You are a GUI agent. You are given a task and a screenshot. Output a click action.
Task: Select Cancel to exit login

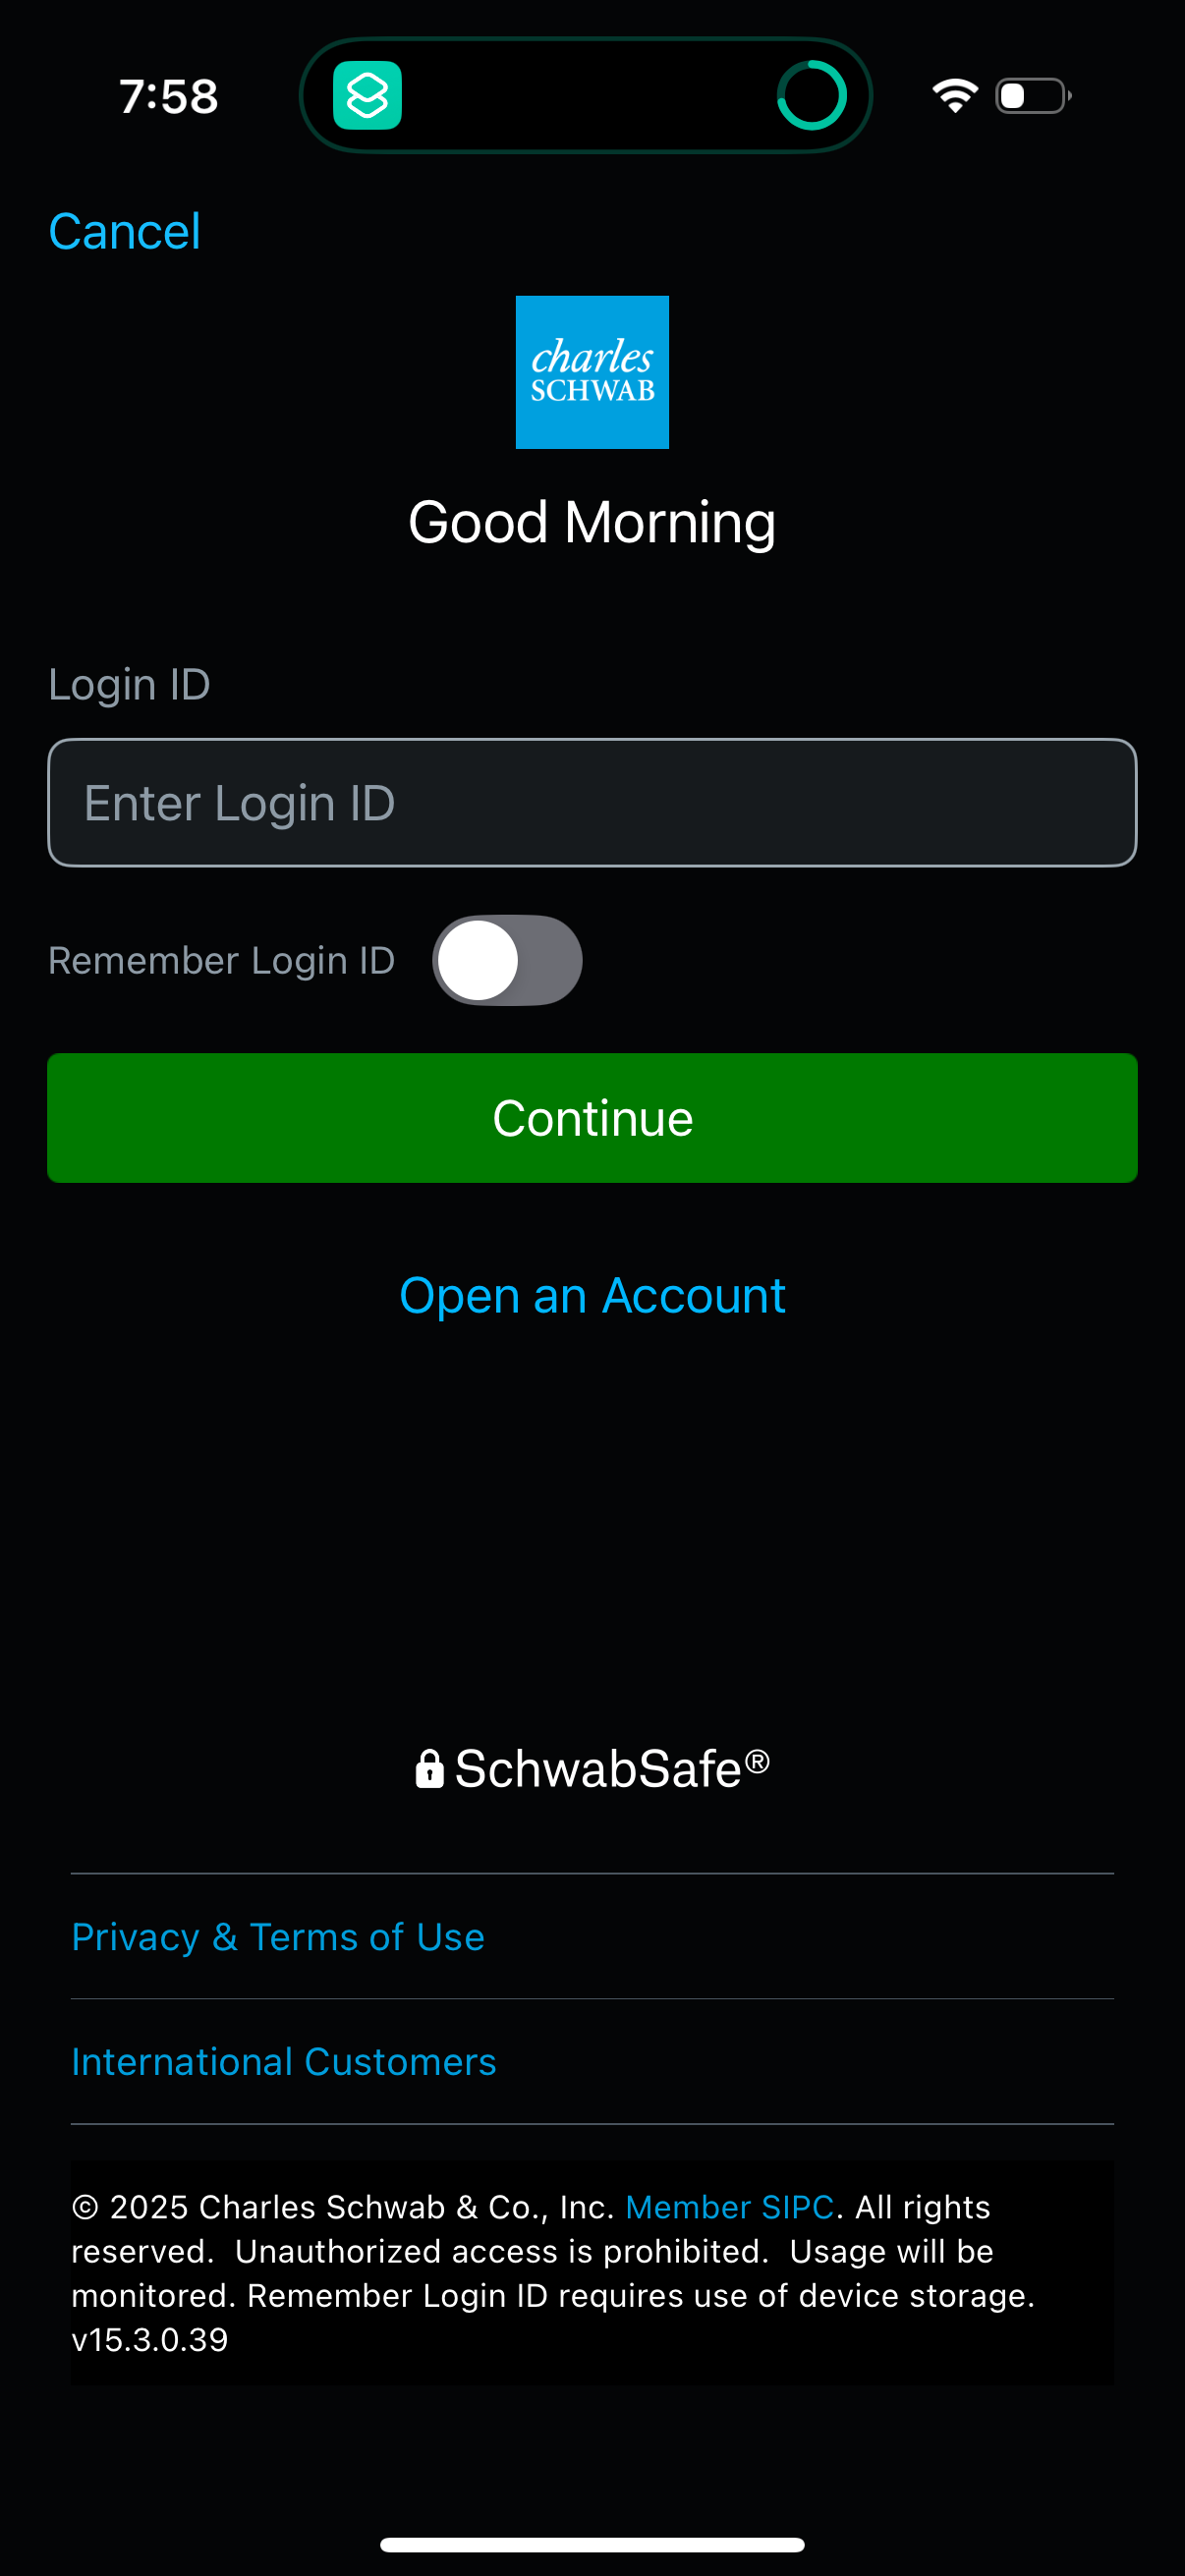124,229
